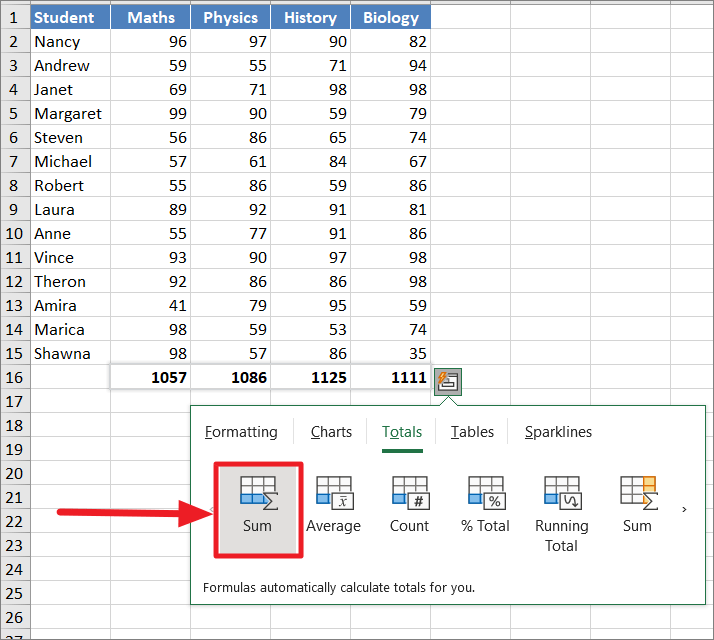This screenshot has width=714, height=640.
Task: Click Theron's Maths score 92
Action: (x=151, y=282)
